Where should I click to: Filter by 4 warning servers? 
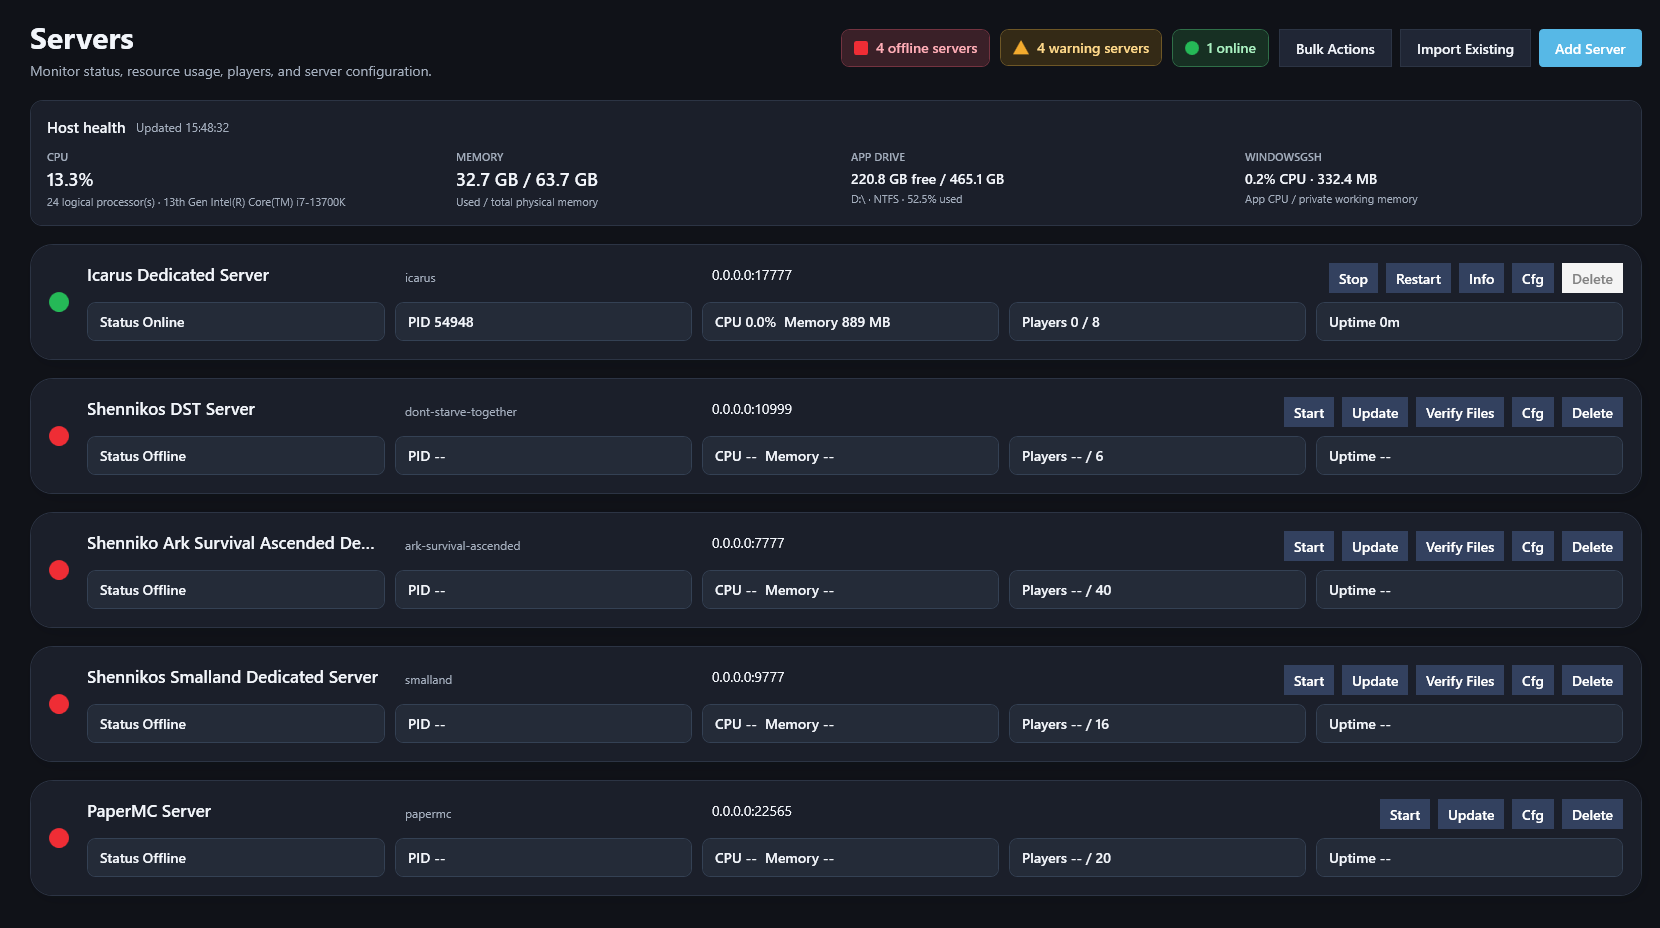pyautogui.click(x=1080, y=48)
